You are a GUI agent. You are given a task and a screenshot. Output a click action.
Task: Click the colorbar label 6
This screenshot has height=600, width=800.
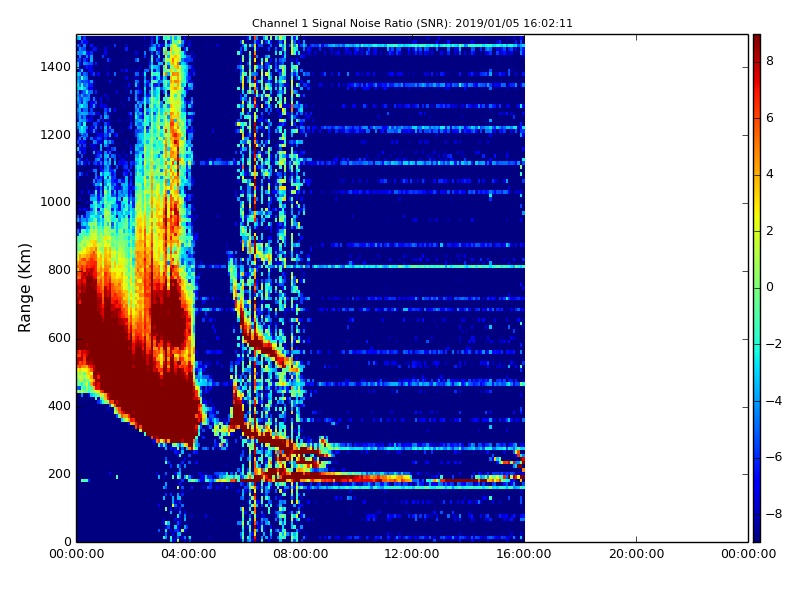tap(770, 118)
